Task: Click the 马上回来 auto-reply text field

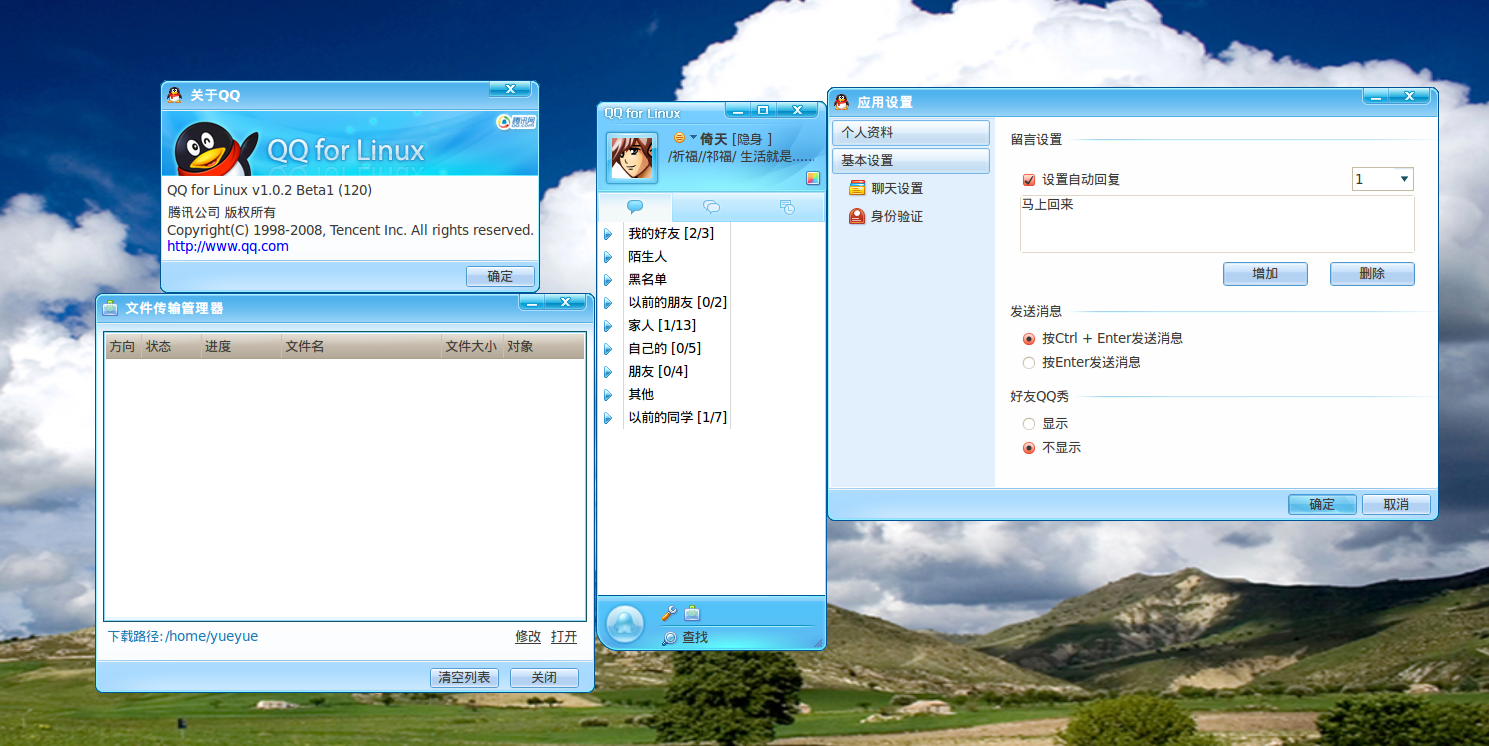Action: [x=1217, y=224]
